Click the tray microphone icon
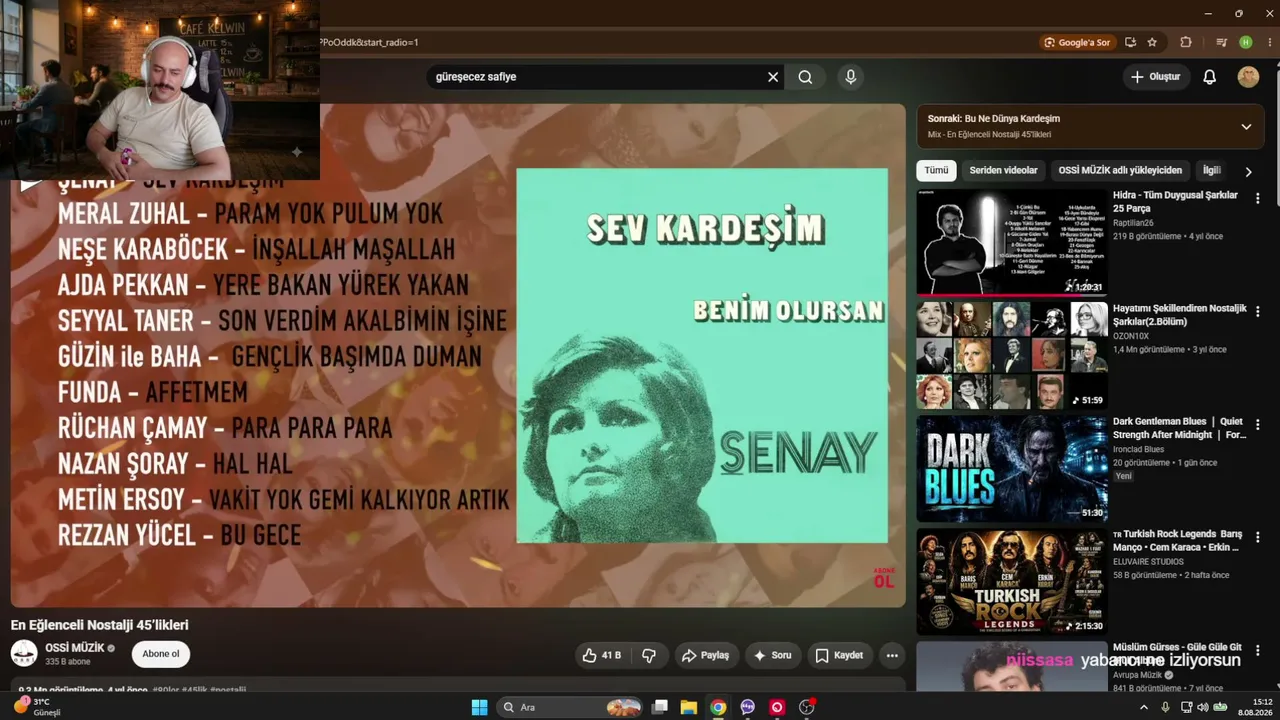Screen dimensions: 1280x720 point(1166,707)
